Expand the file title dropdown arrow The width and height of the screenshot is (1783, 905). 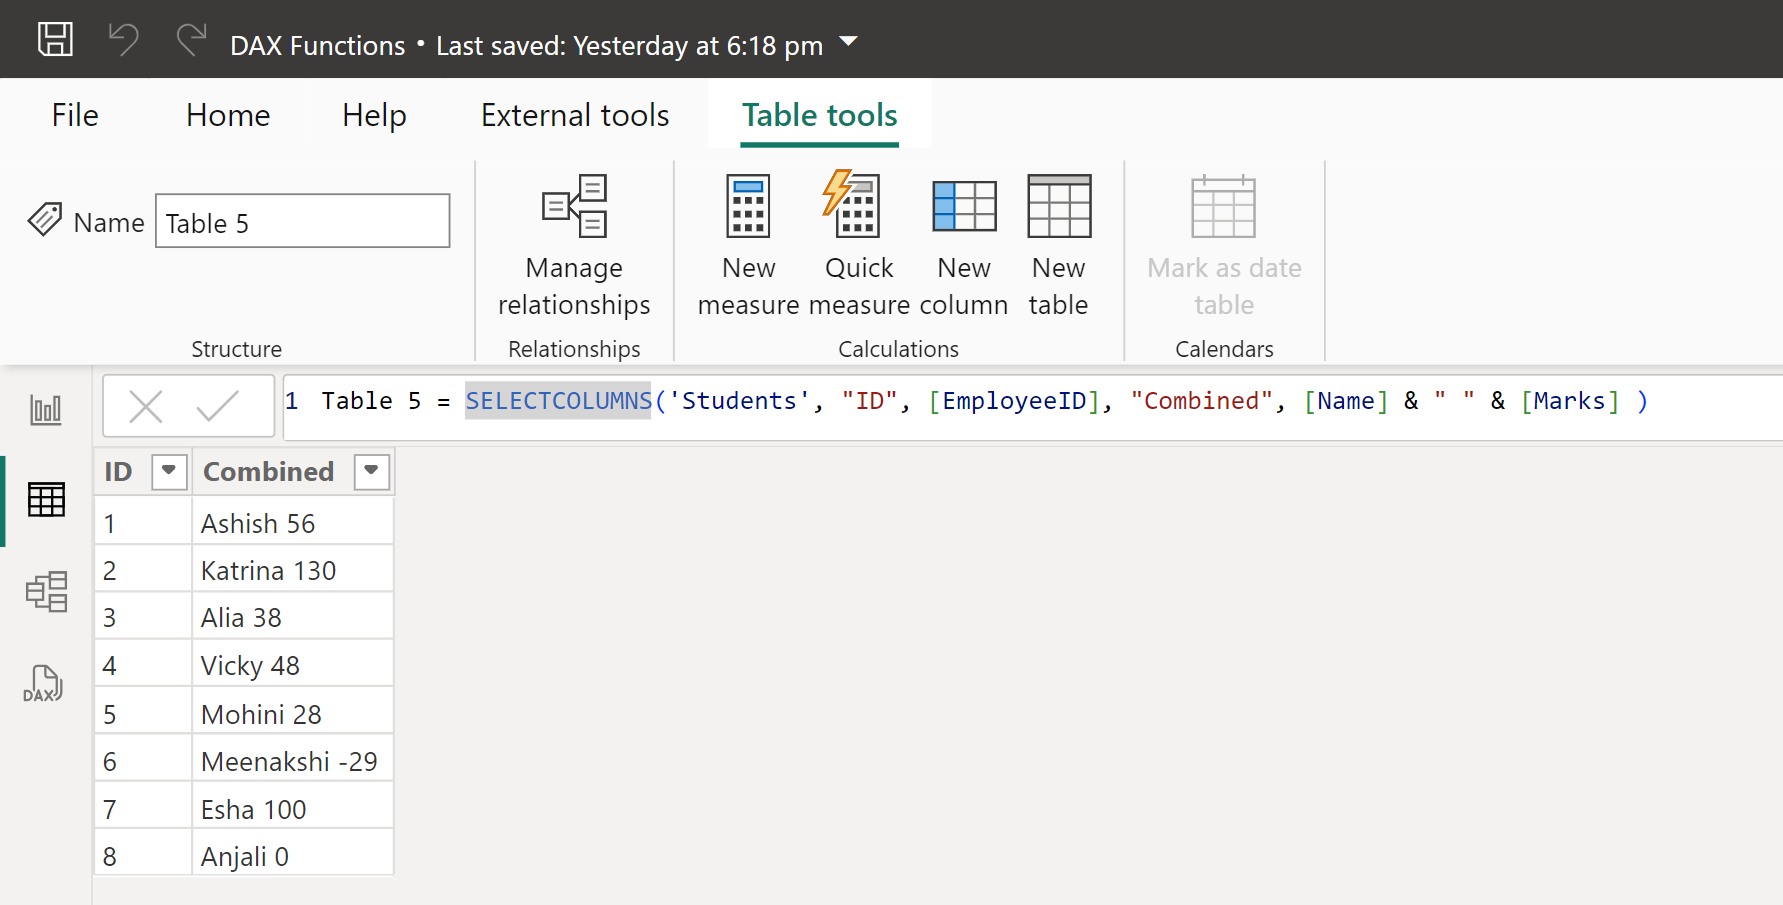pyautogui.click(x=848, y=42)
